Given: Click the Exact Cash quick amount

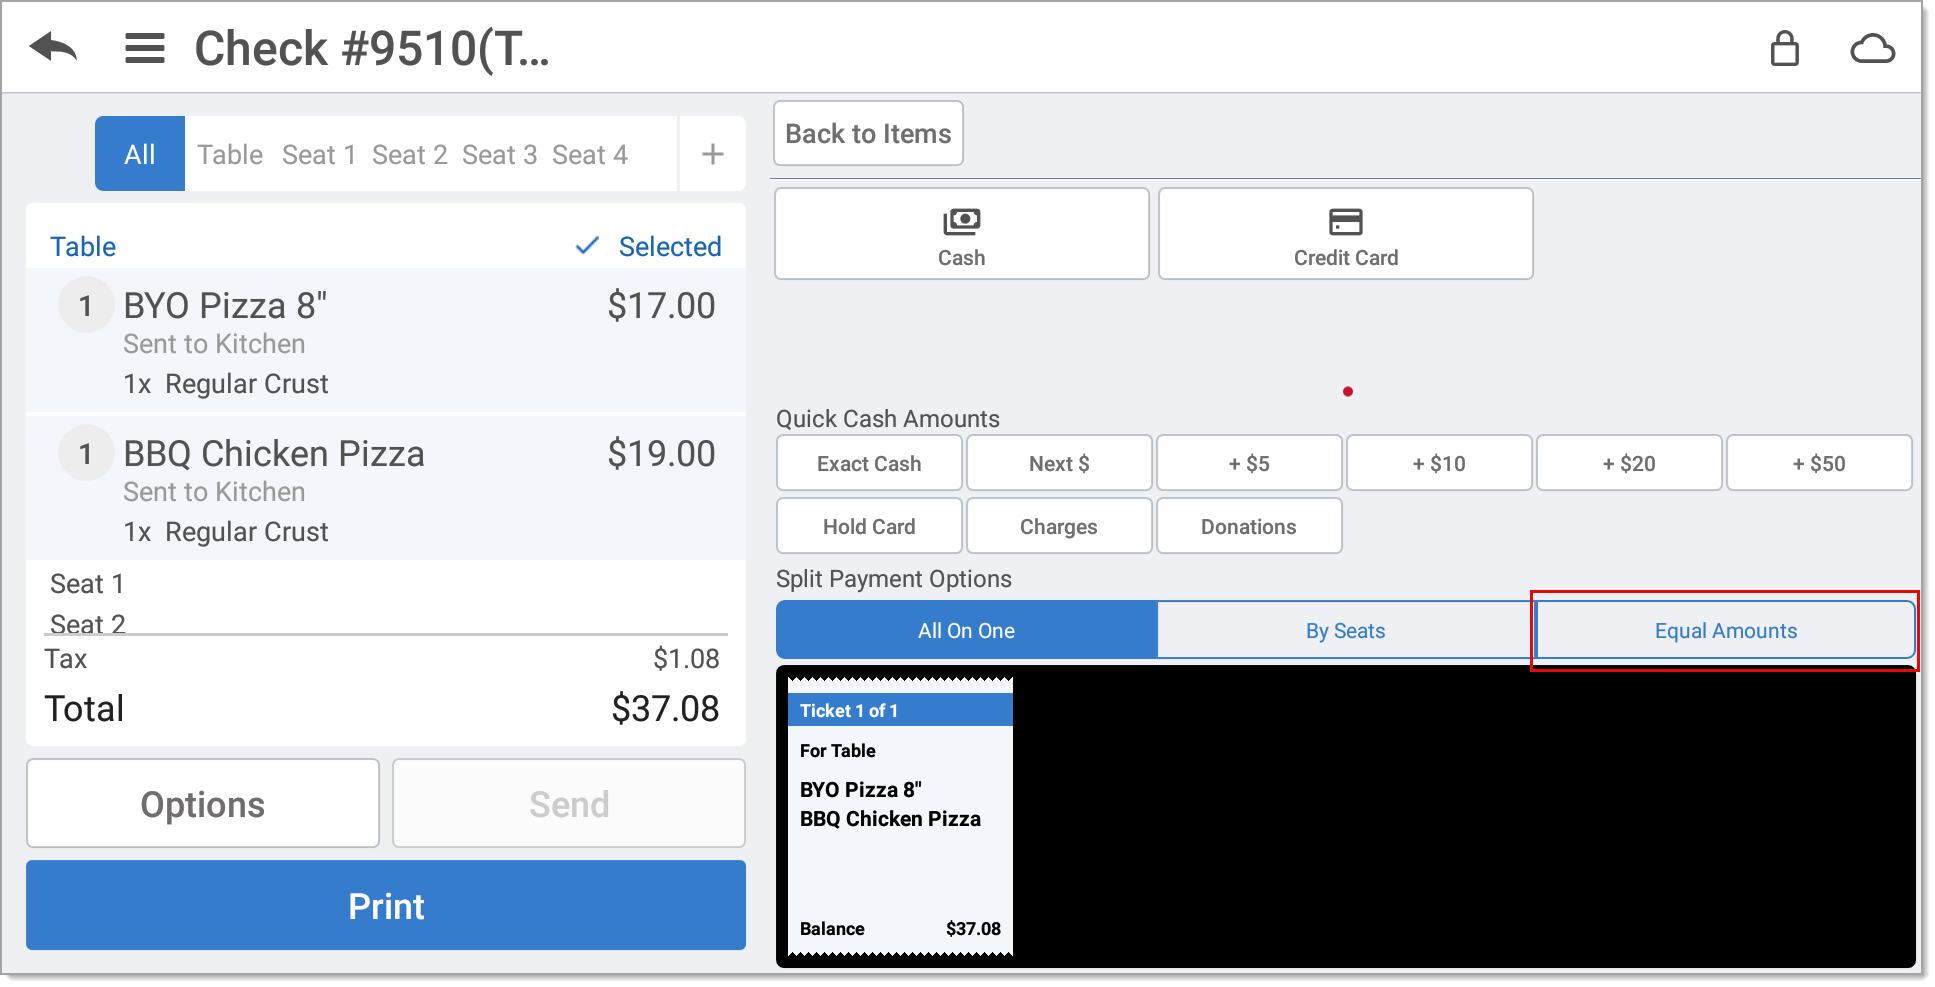Looking at the screenshot, I should coord(868,462).
